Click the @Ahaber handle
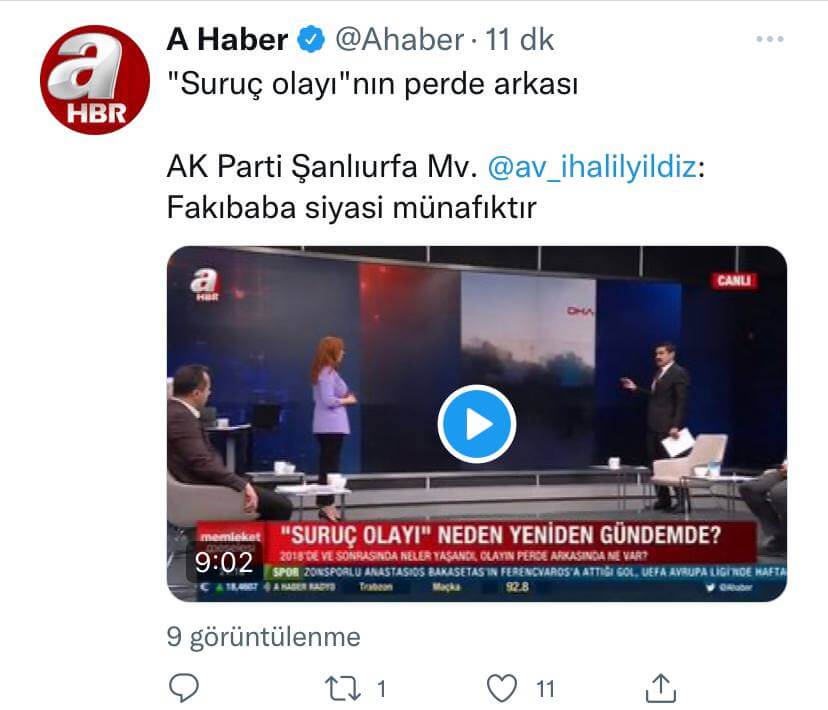This screenshot has height=710, width=828. (400, 40)
